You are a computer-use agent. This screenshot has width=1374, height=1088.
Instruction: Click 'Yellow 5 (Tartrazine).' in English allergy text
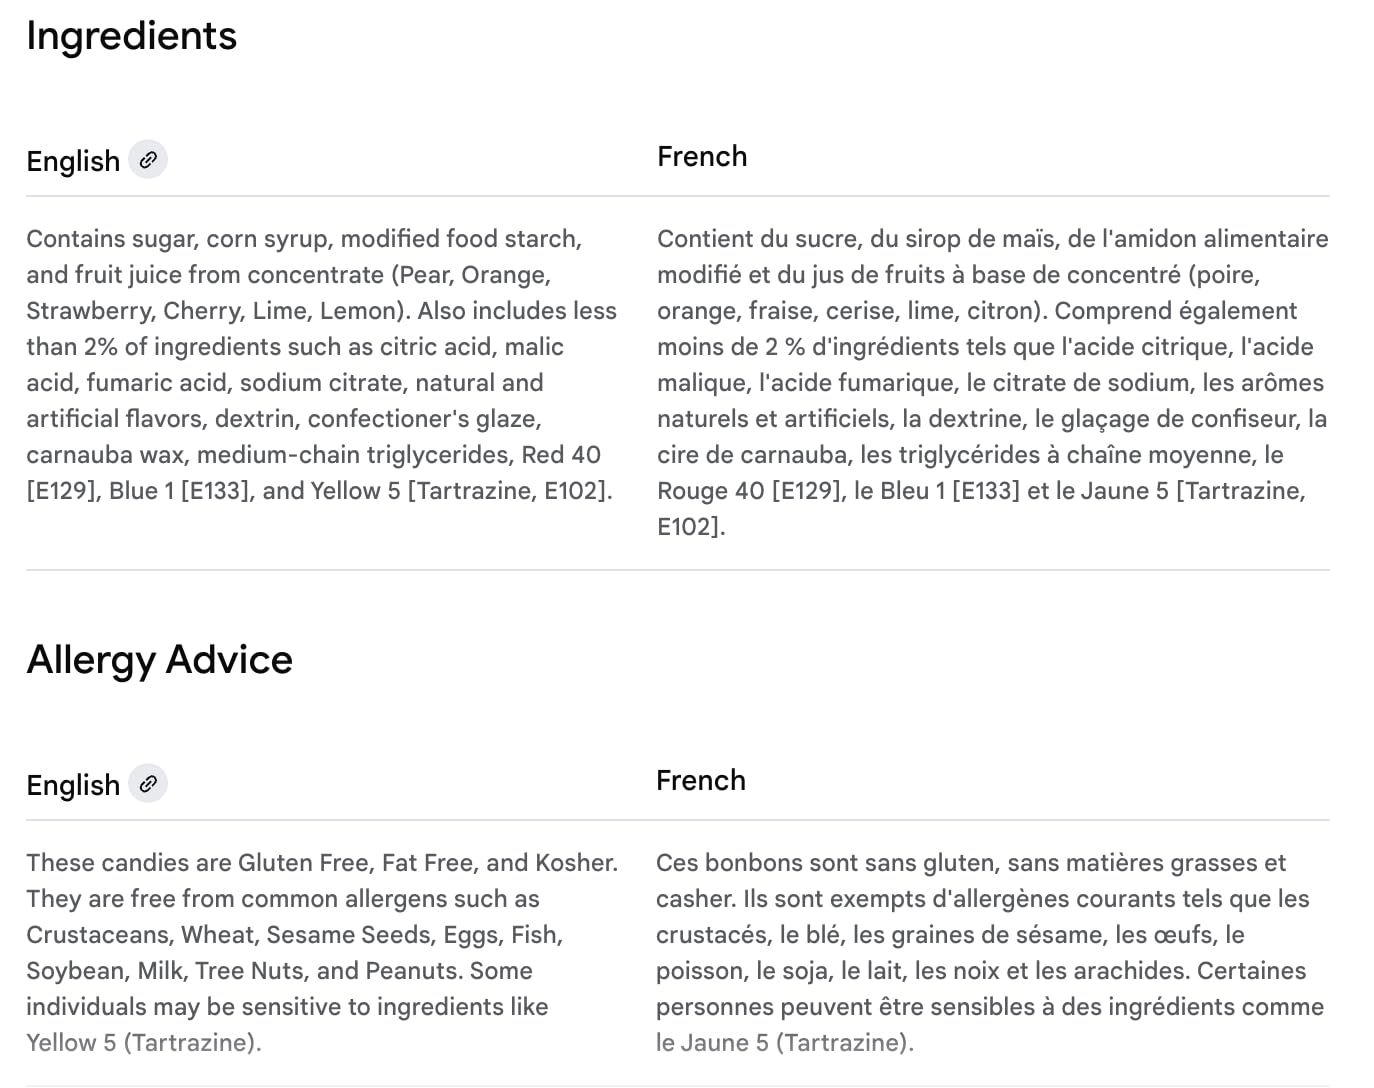click(x=144, y=1043)
